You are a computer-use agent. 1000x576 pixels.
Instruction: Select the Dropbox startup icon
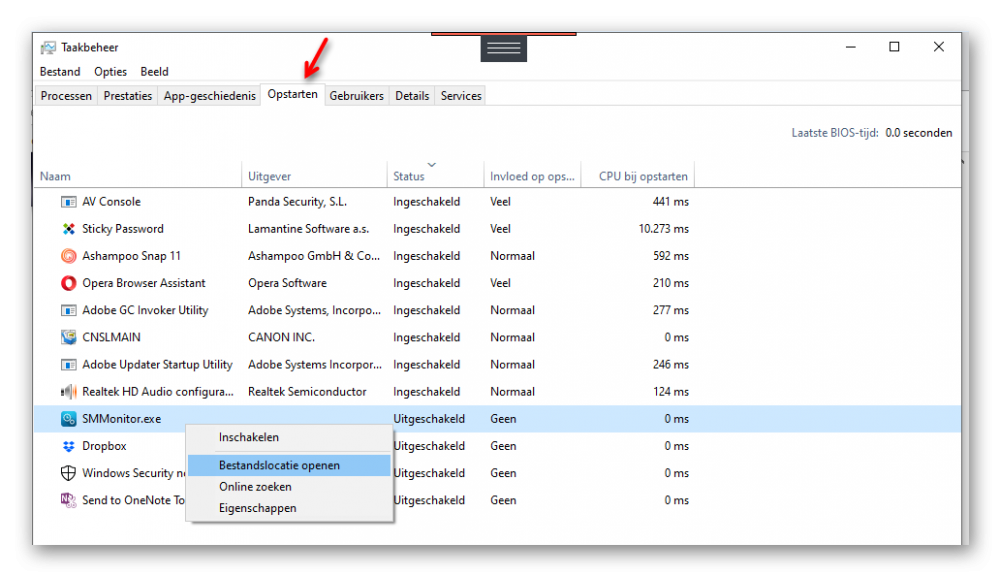(x=68, y=446)
